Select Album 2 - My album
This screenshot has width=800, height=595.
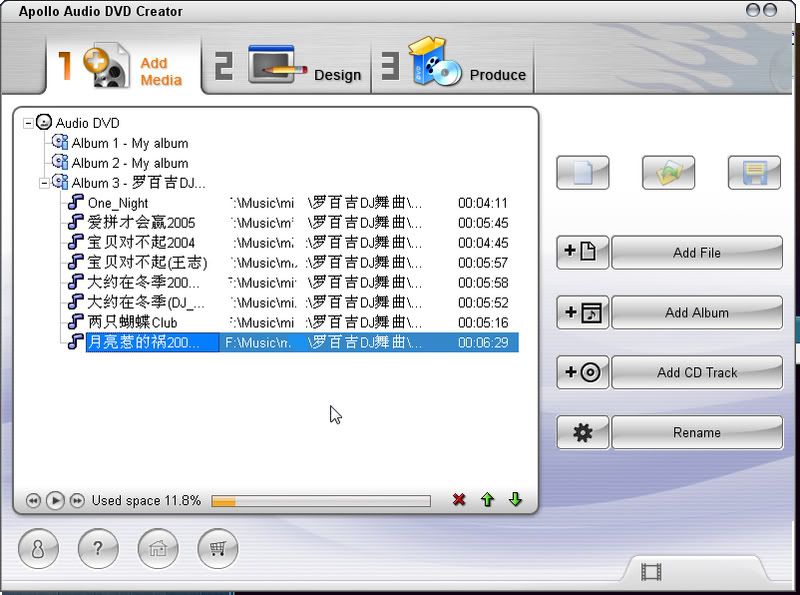tap(130, 163)
